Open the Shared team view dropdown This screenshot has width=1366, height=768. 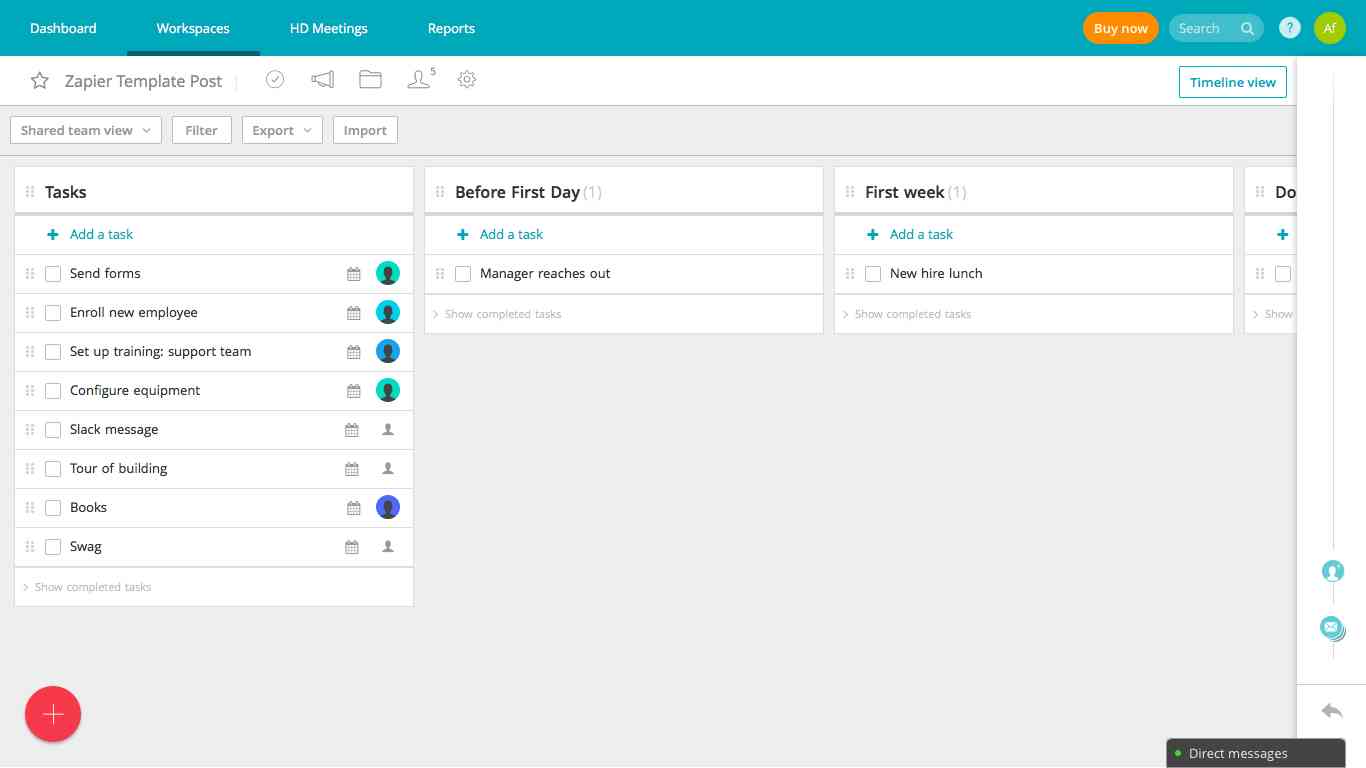pos(85,130)
